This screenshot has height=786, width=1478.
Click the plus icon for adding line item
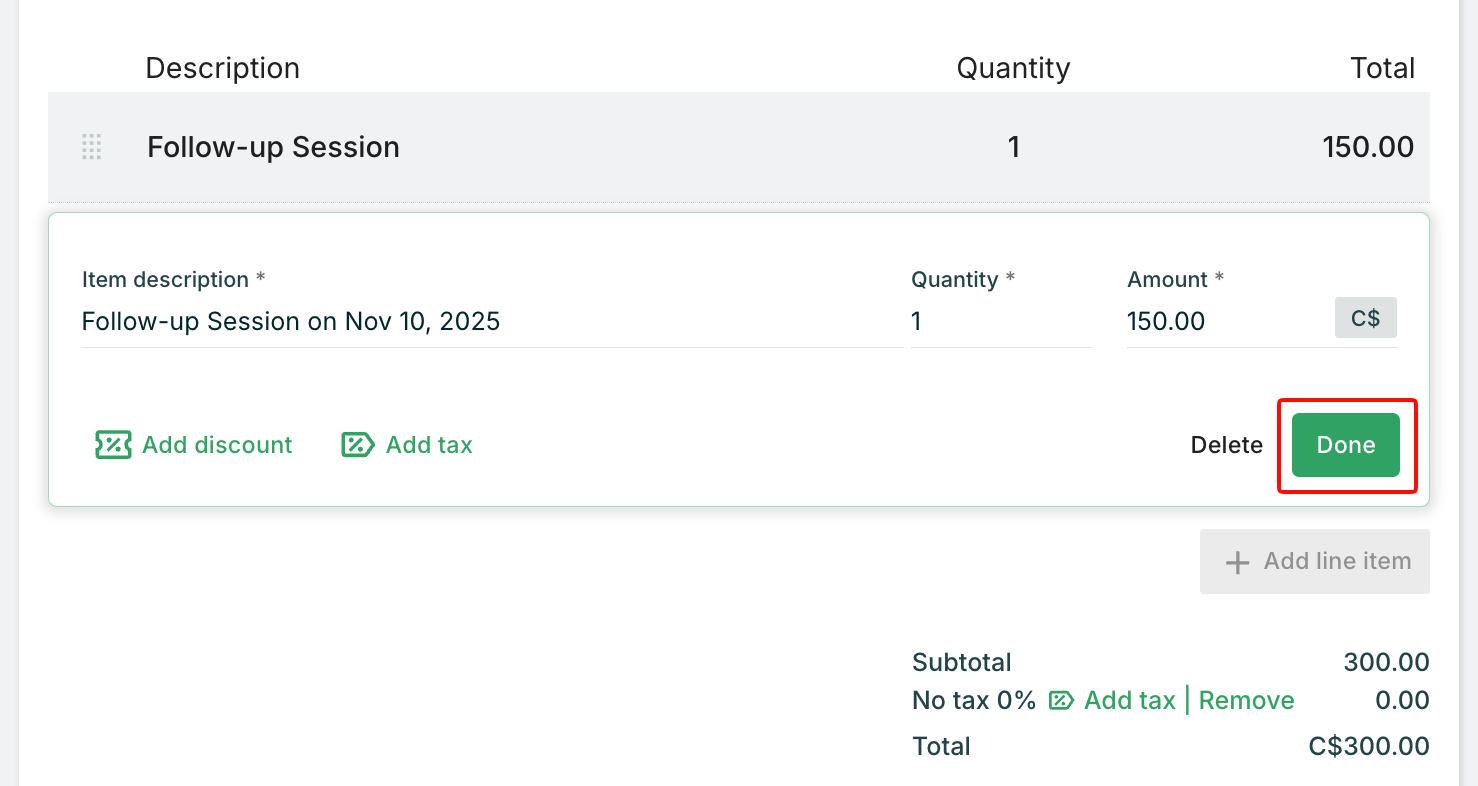pos(1237,562)
